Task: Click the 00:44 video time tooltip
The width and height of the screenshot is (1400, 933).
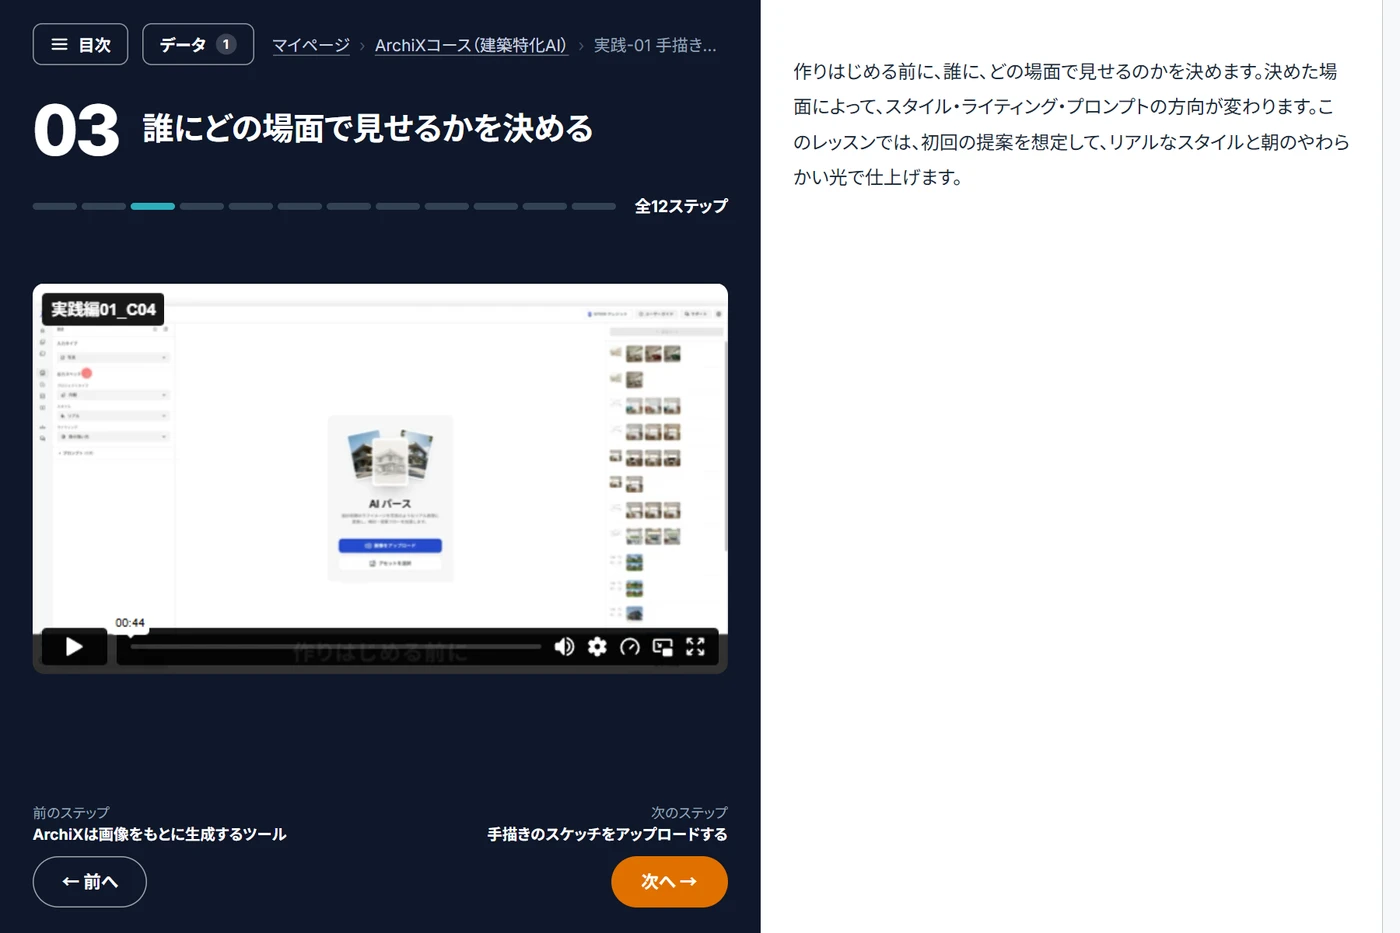Action: pyautogui.click(x=130, y=623)
